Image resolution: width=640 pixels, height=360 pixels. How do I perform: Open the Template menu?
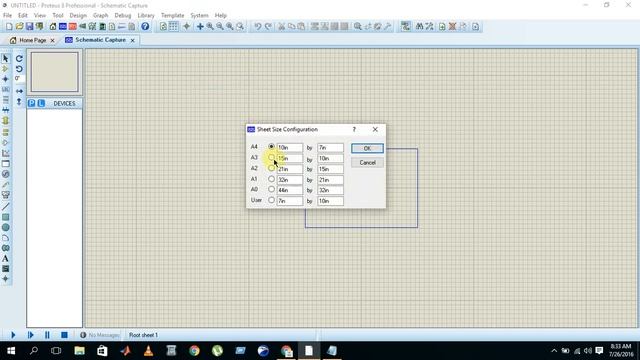coord(172,16)
